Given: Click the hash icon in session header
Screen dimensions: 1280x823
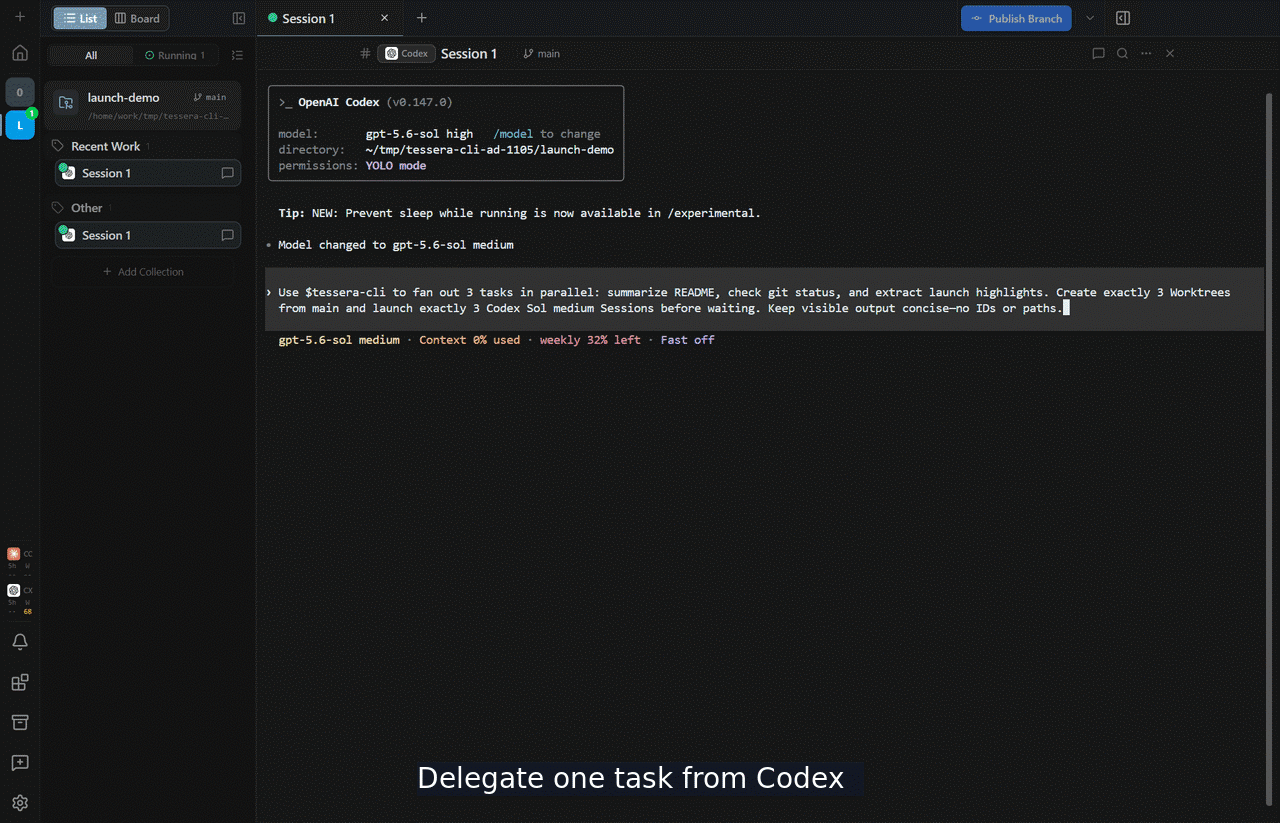Looking at the screenshot, I should click(x=365, y=53).
